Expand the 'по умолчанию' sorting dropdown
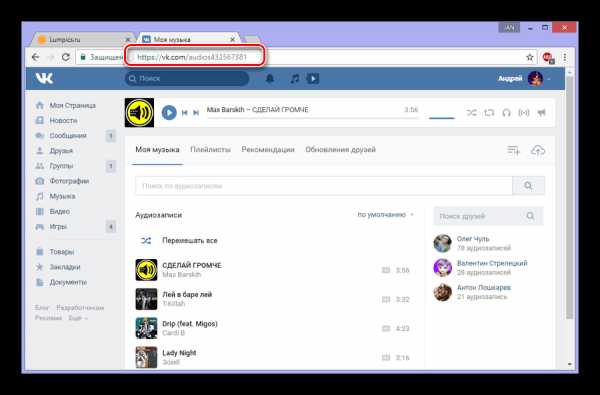Viewport: 600px width, 395px height. tap(385, 215)
